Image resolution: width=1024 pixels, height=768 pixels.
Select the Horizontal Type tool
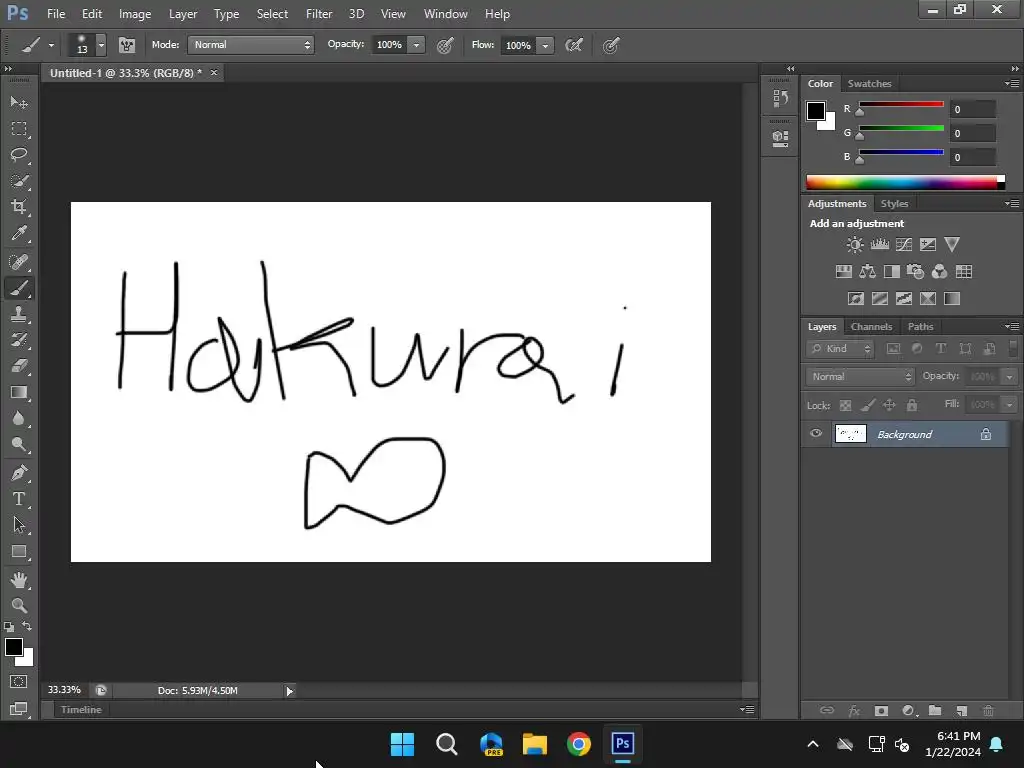tap(19, 499)
